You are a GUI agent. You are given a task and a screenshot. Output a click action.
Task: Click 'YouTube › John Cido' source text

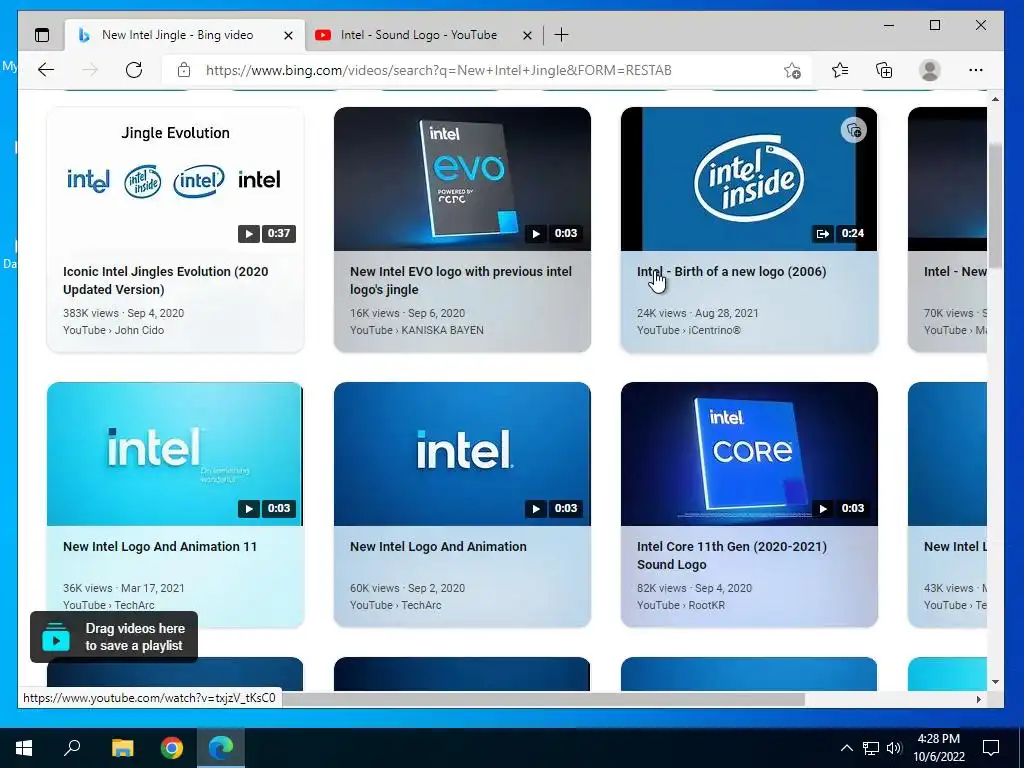click(114, 330)
